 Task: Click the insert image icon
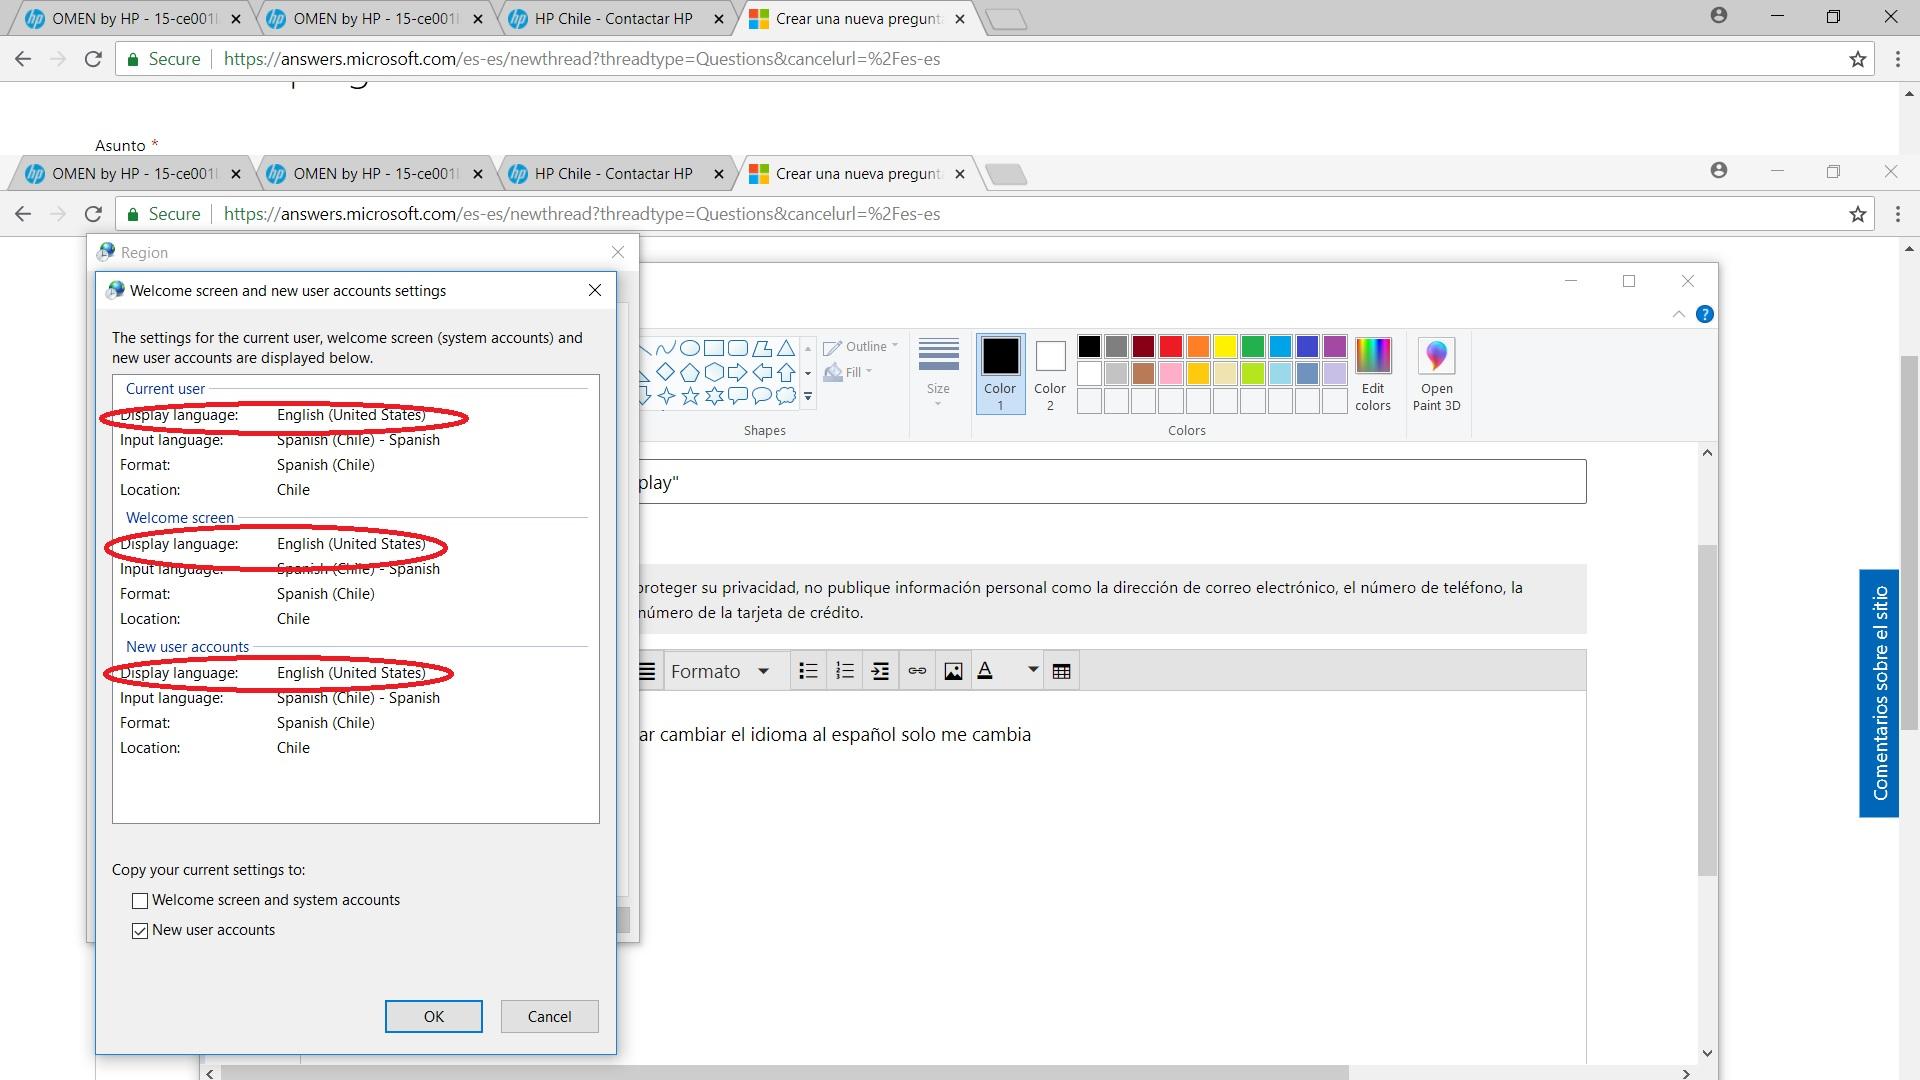tap(953, 670)
